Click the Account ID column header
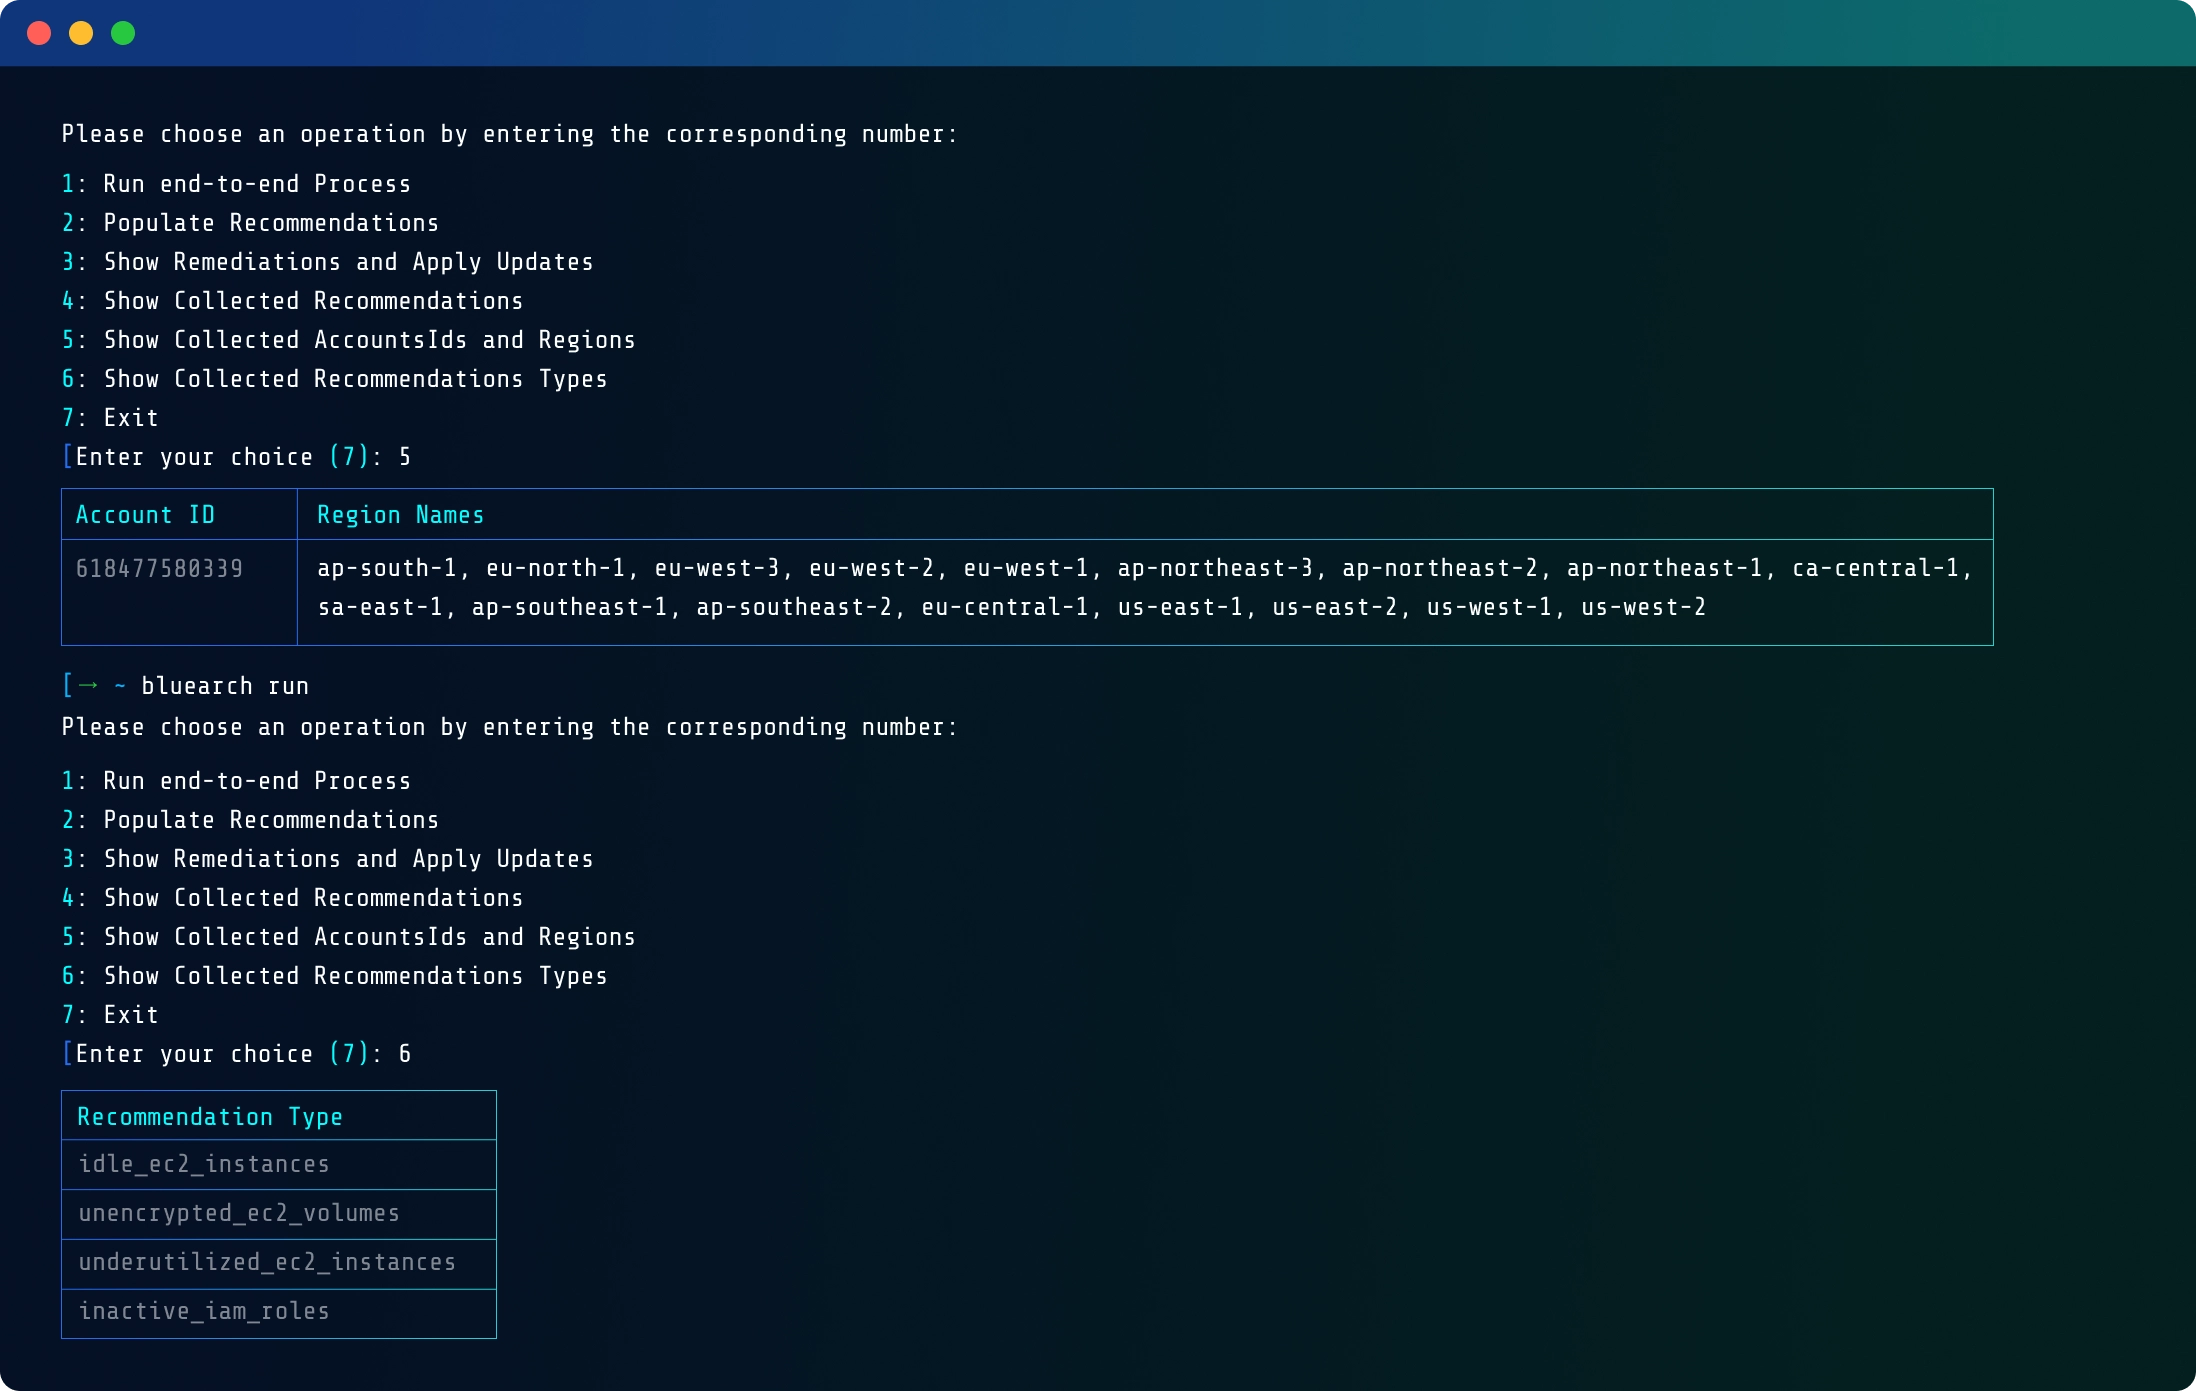The width and height of the screenshot is (2196, 1391). pos(146,514)
